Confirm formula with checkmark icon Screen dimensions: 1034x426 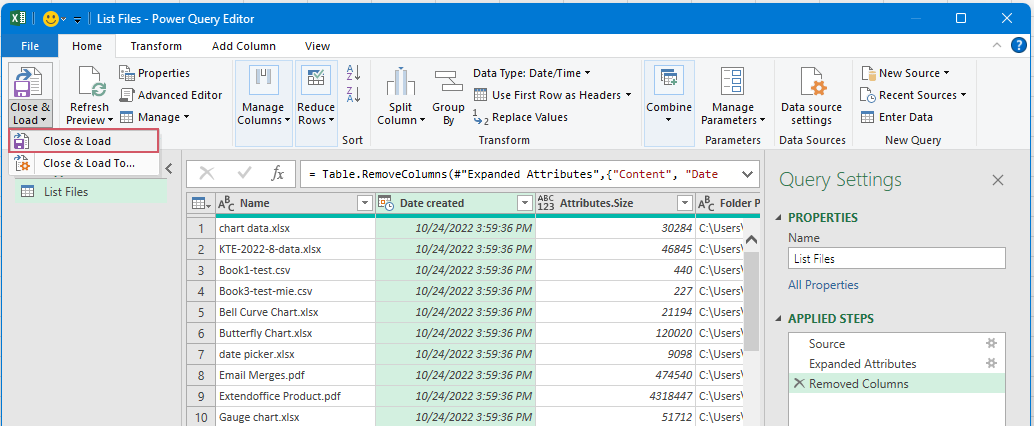[x=245, y=174]
